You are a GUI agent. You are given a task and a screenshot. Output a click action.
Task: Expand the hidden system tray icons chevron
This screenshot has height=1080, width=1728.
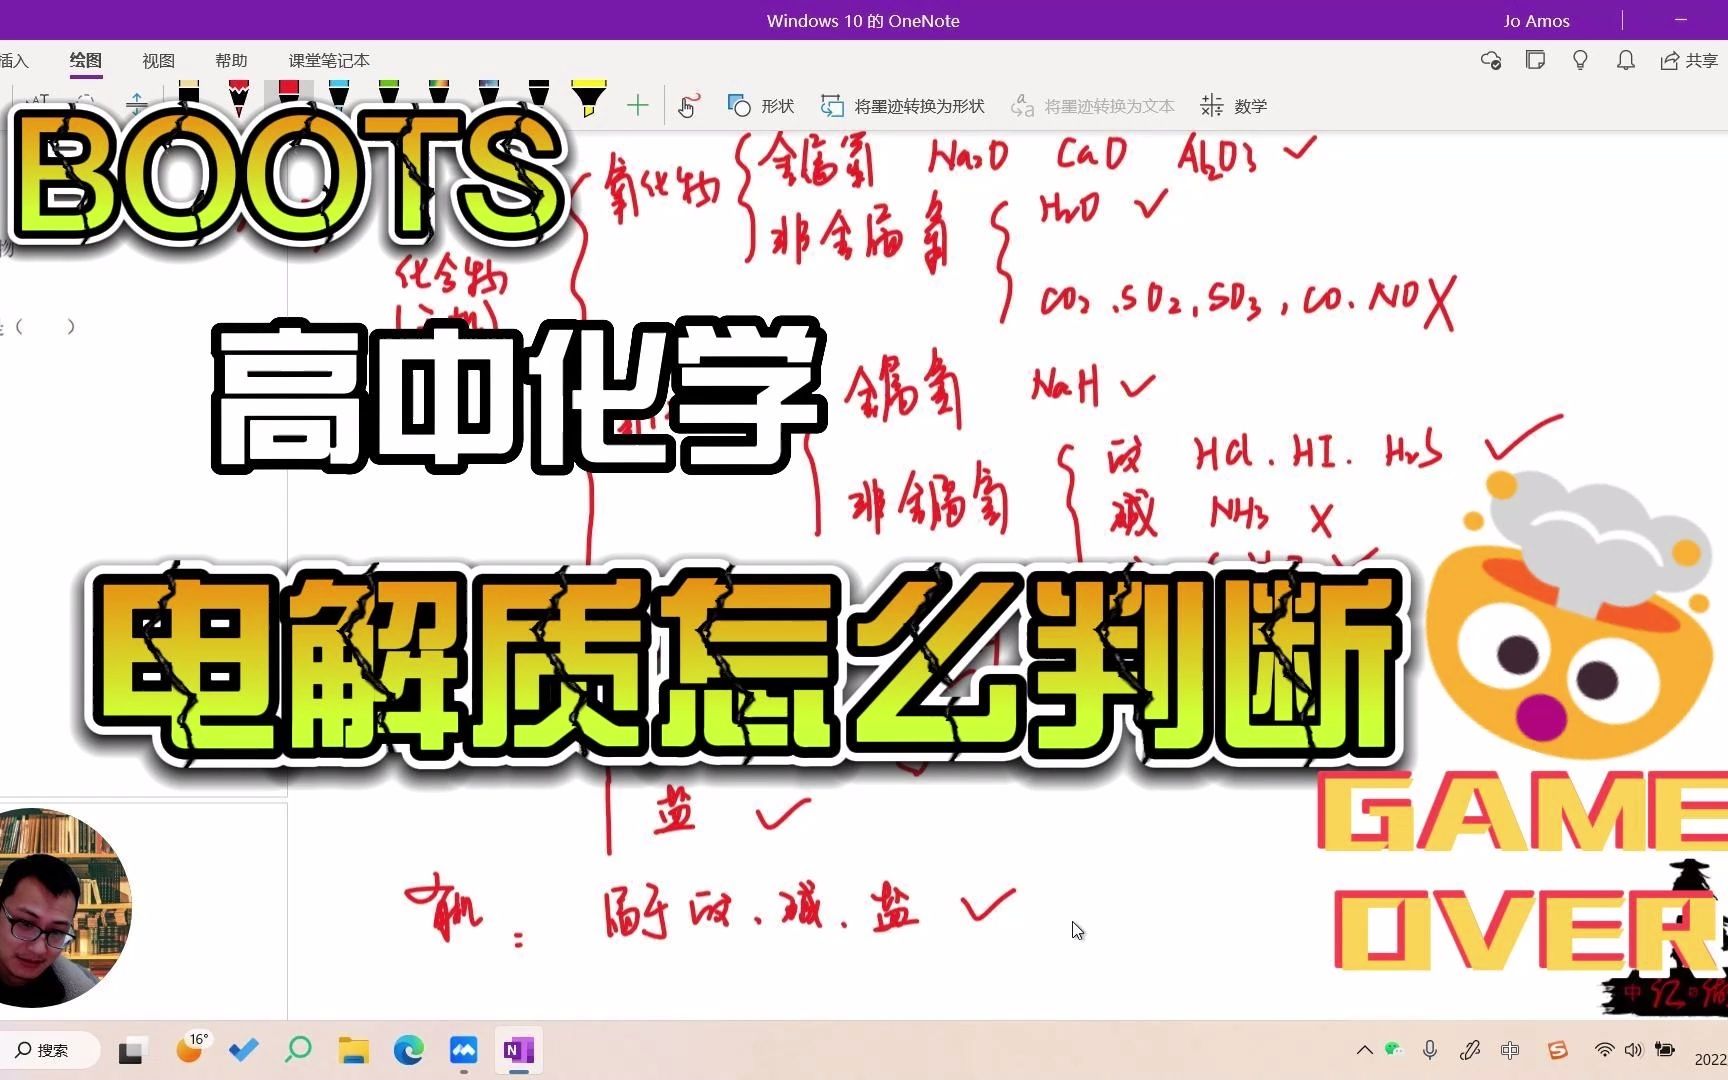click(1364, 1051)
